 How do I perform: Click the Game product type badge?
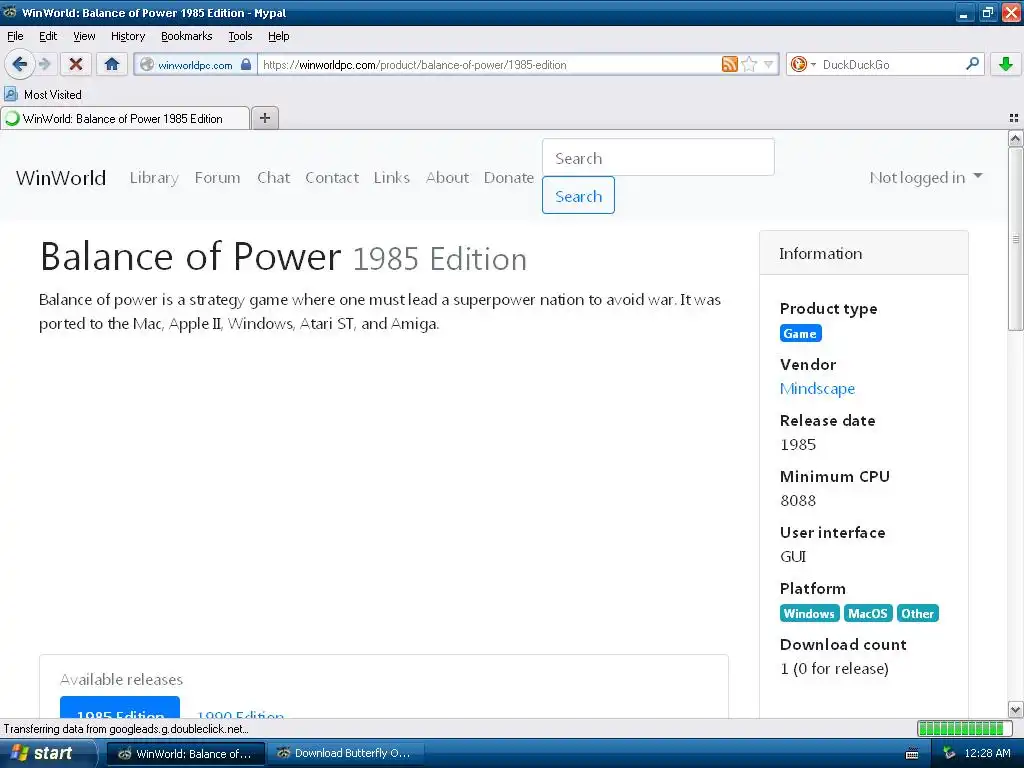[x=800, y=333]
